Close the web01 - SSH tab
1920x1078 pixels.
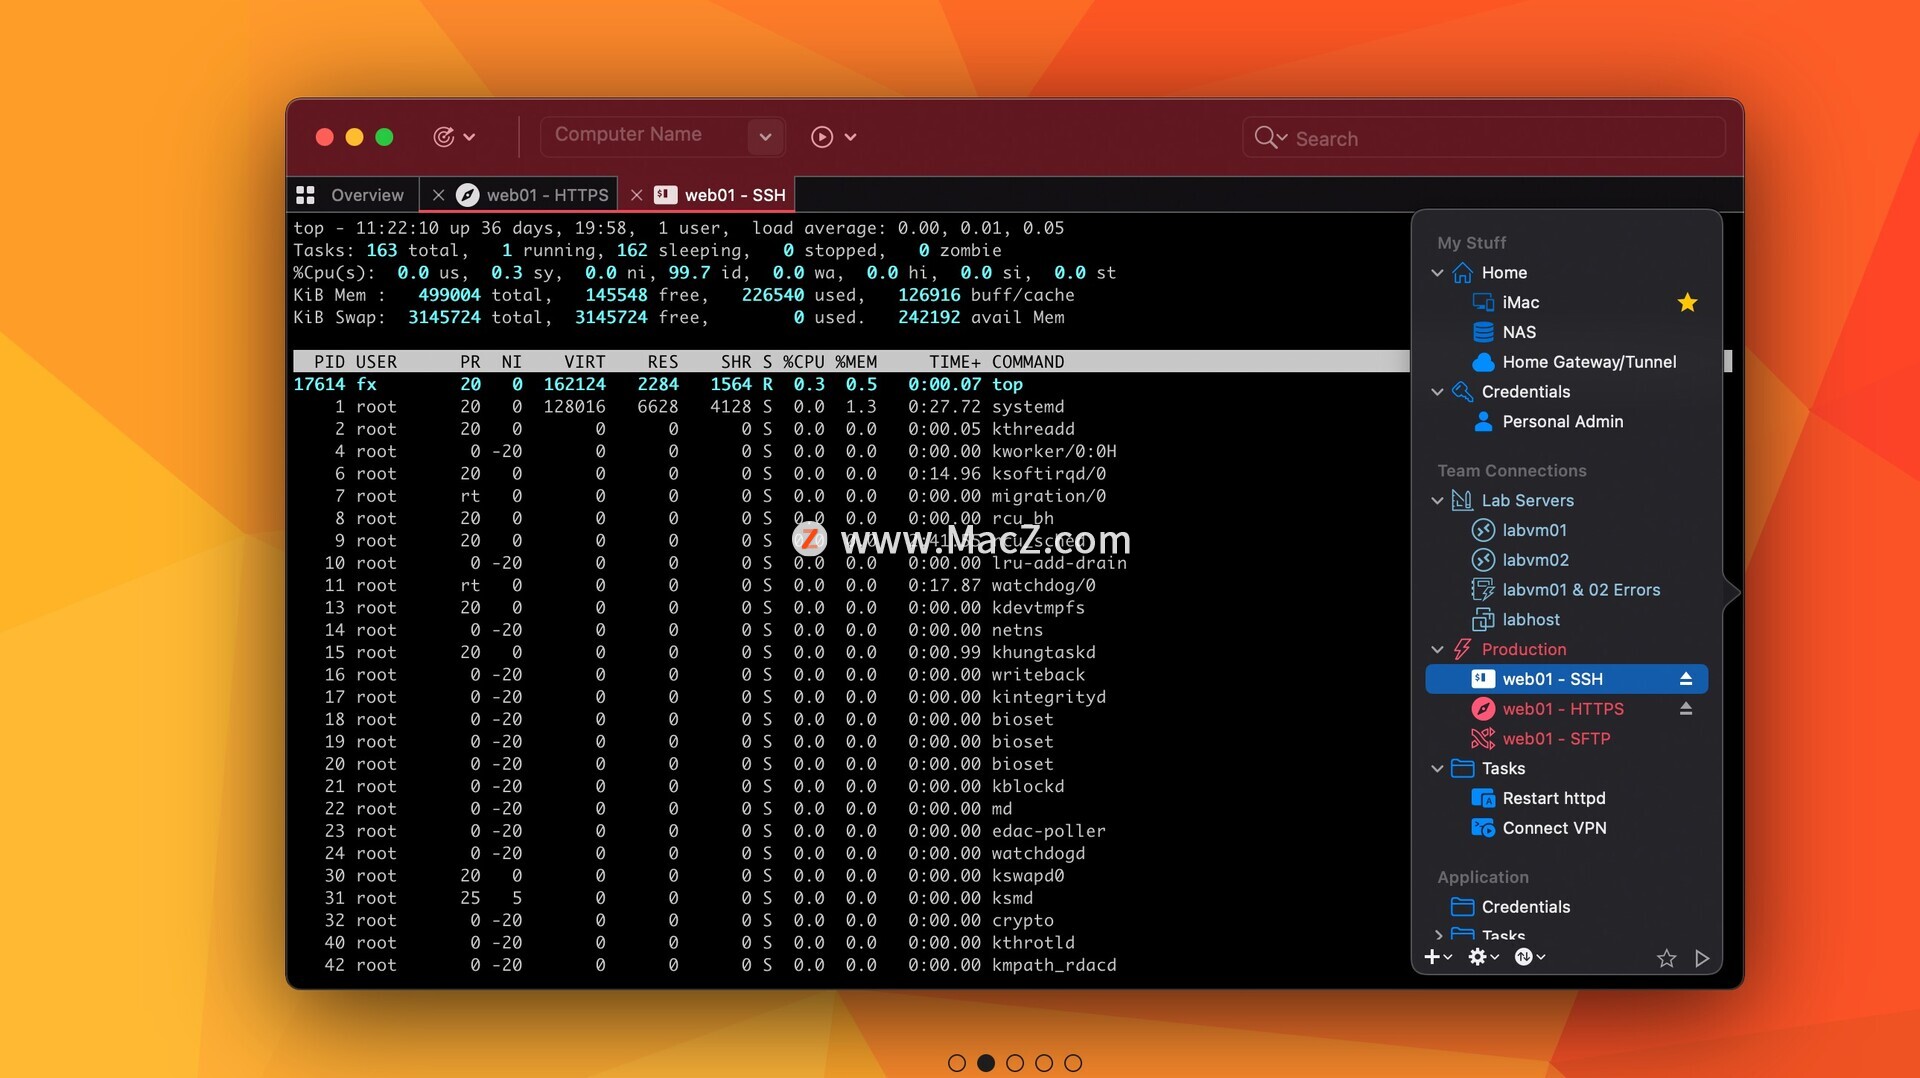(x=636, y=195)
